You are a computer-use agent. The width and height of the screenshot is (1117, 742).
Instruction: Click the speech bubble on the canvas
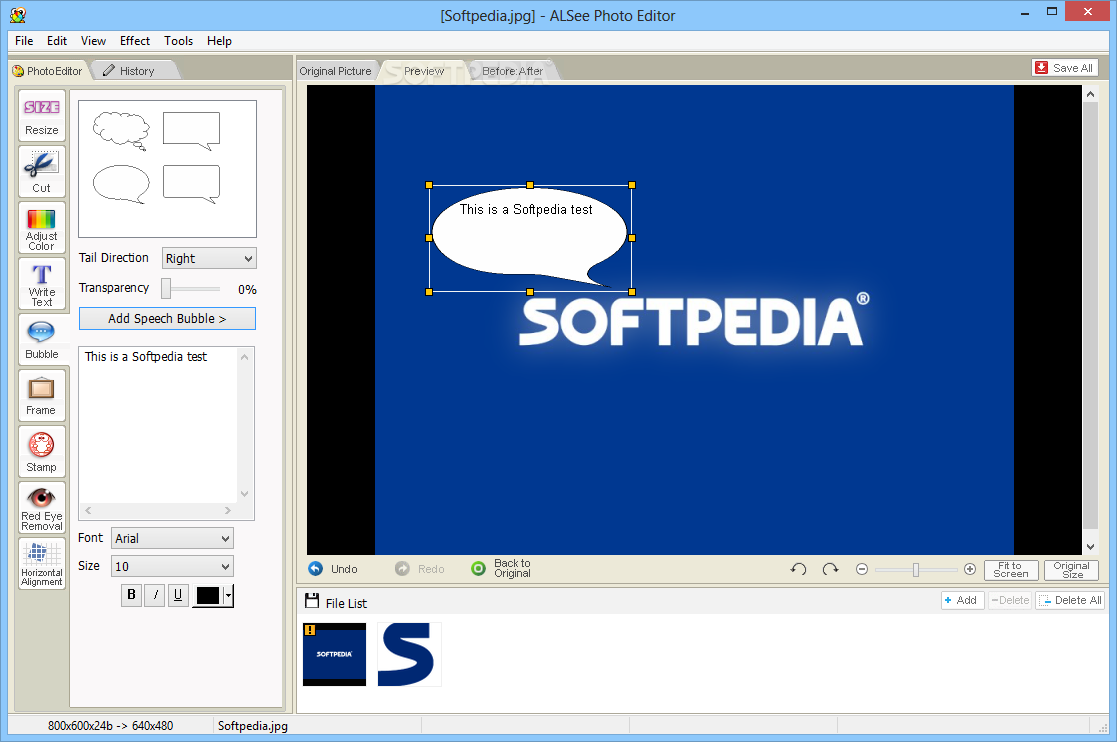[x=529, y=238]
